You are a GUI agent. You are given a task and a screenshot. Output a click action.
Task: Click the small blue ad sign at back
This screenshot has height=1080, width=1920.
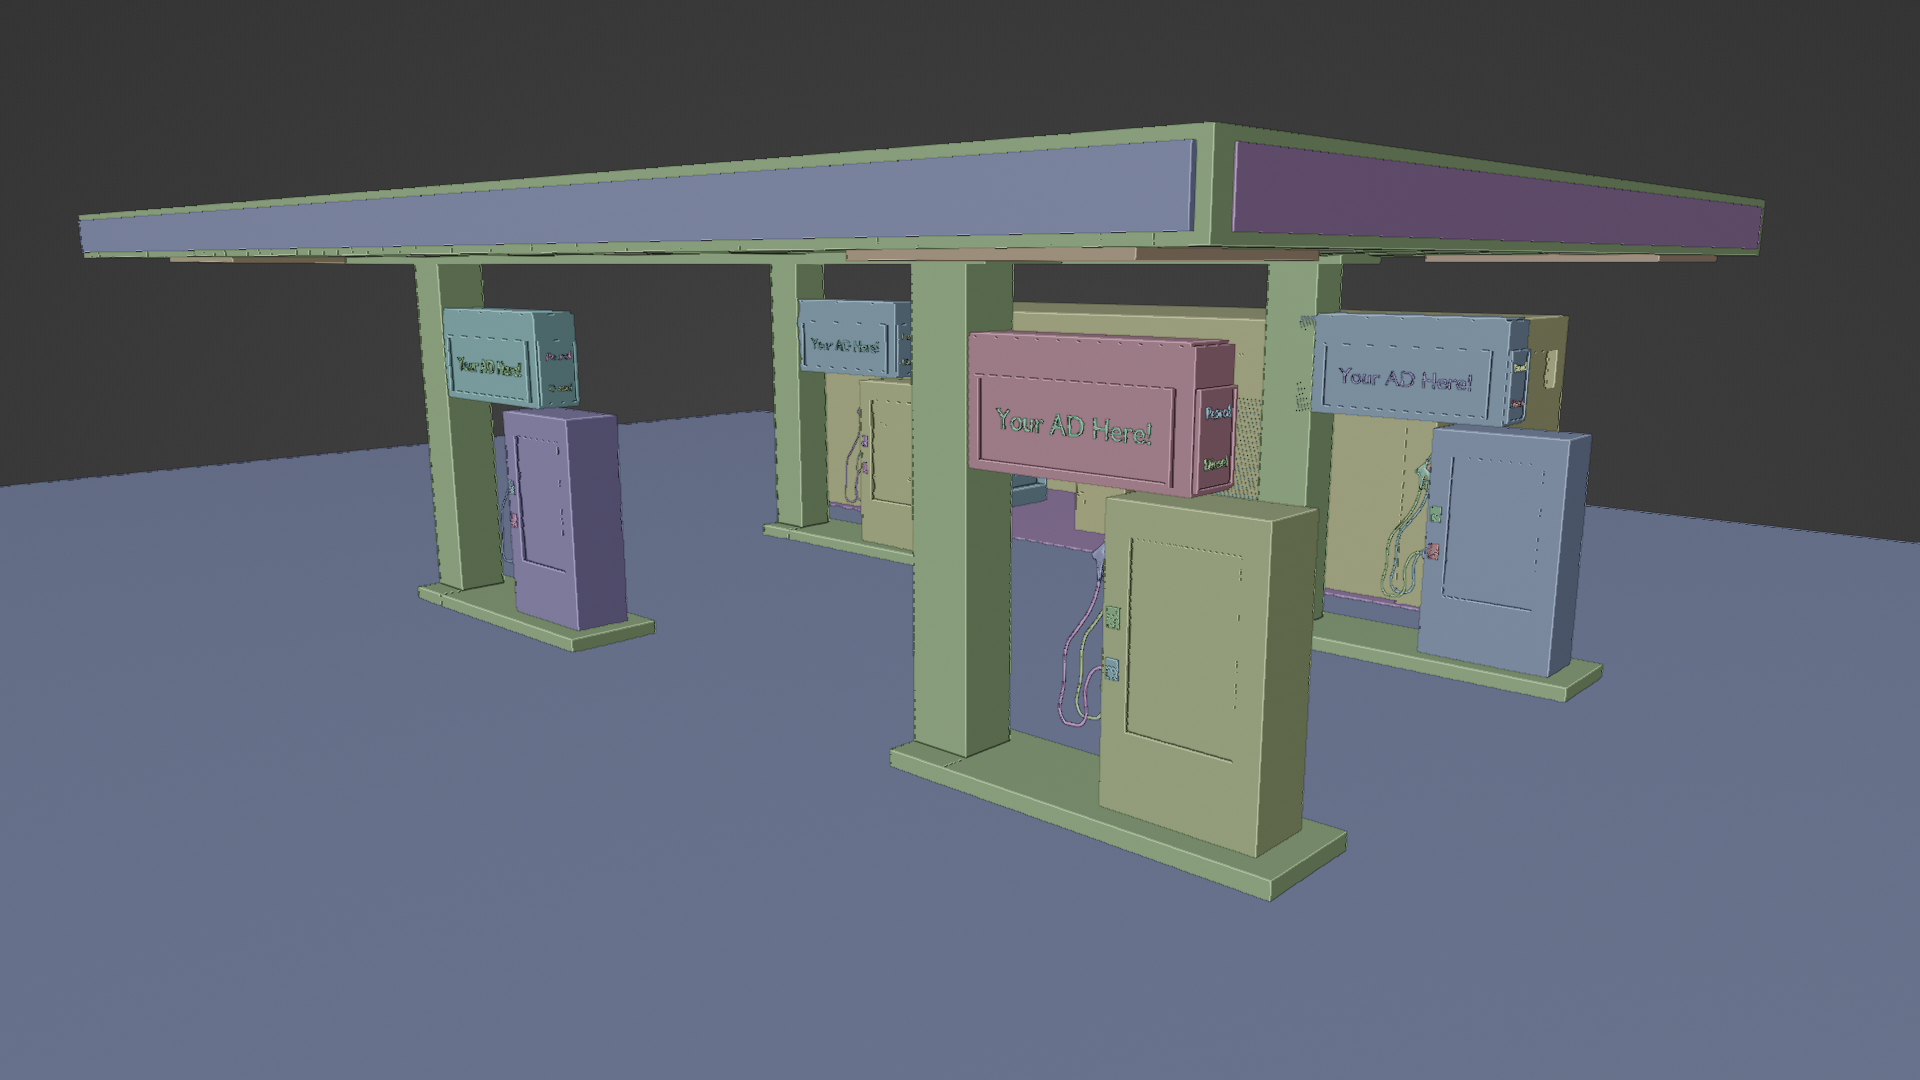(845, 345)
